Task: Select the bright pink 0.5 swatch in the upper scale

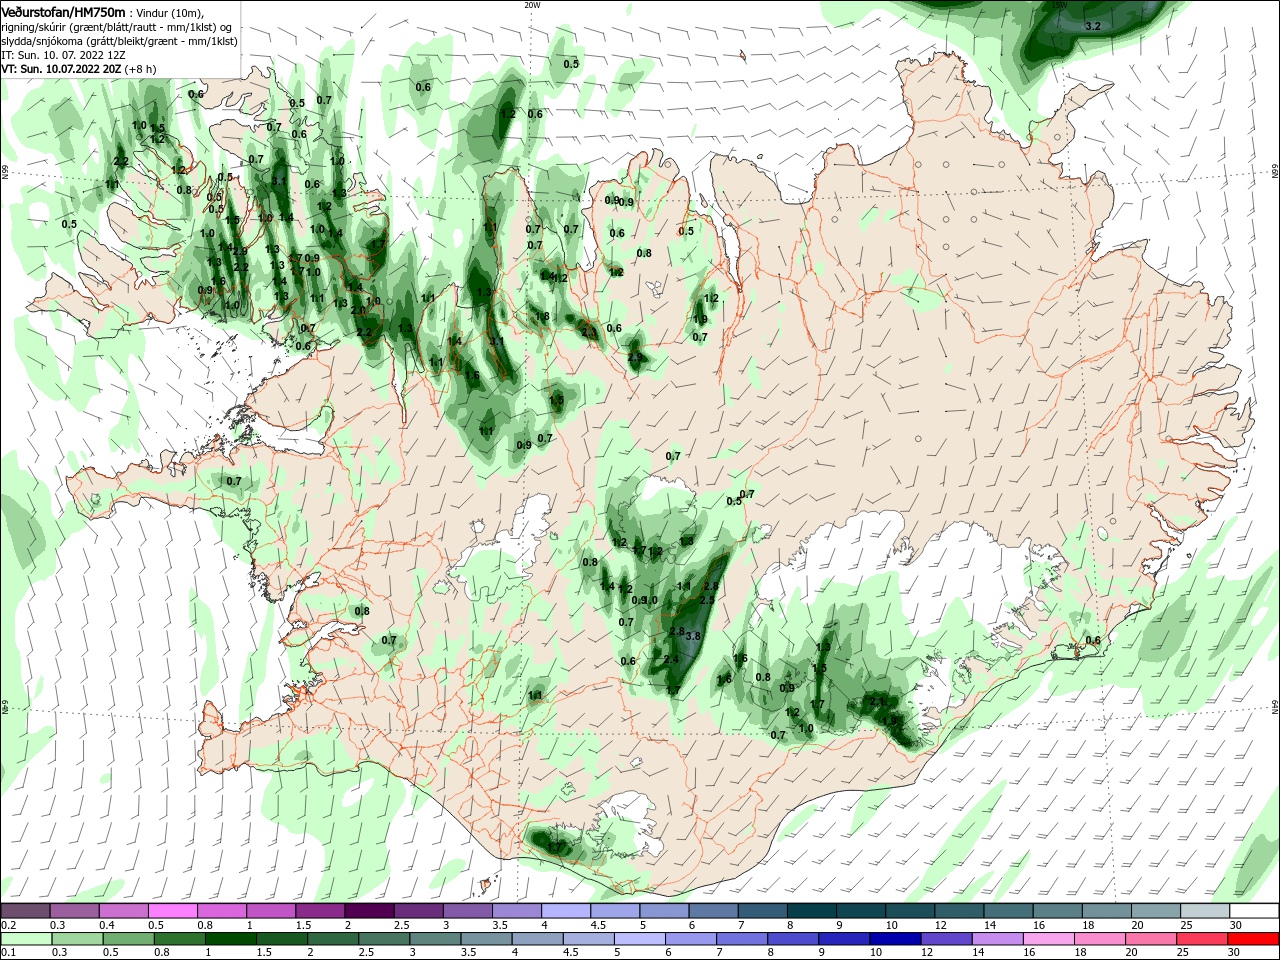Action: 172,911
